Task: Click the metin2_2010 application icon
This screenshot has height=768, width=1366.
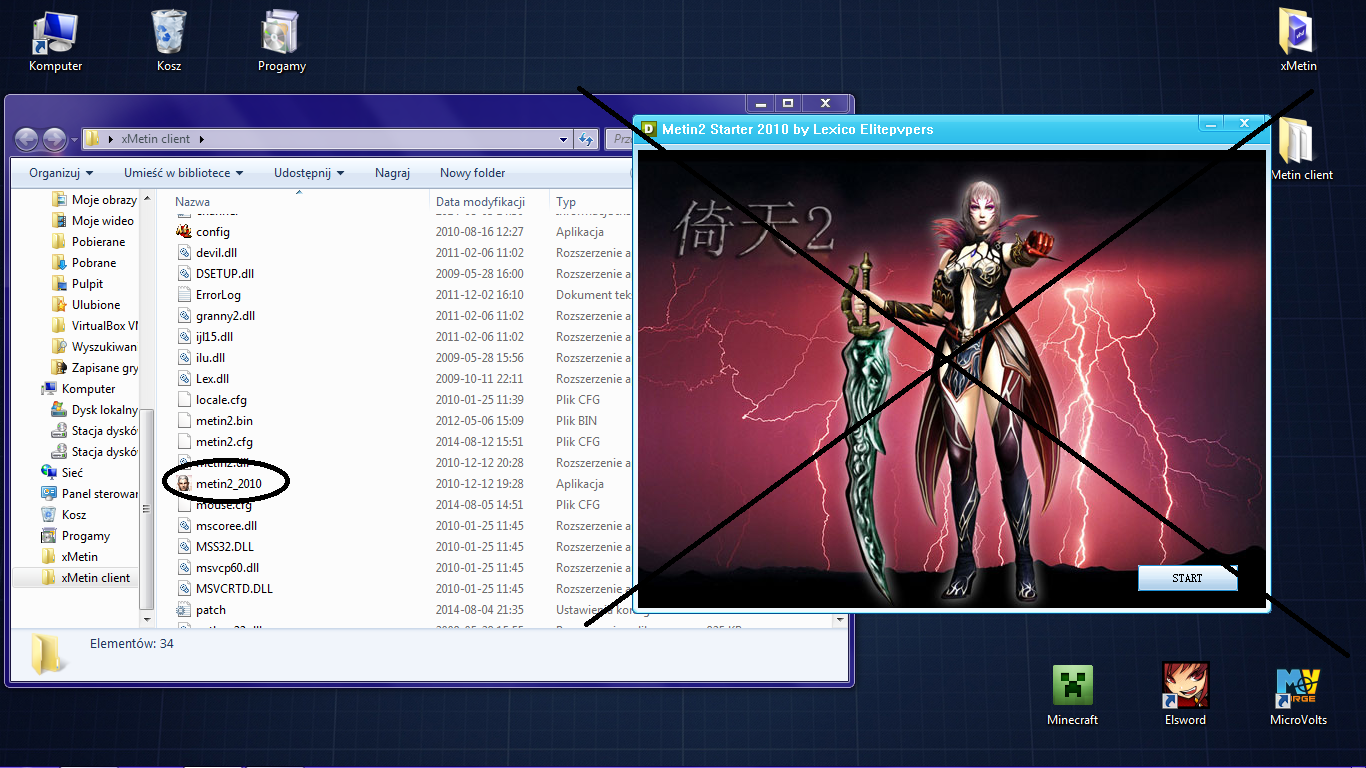Action: 183,484
